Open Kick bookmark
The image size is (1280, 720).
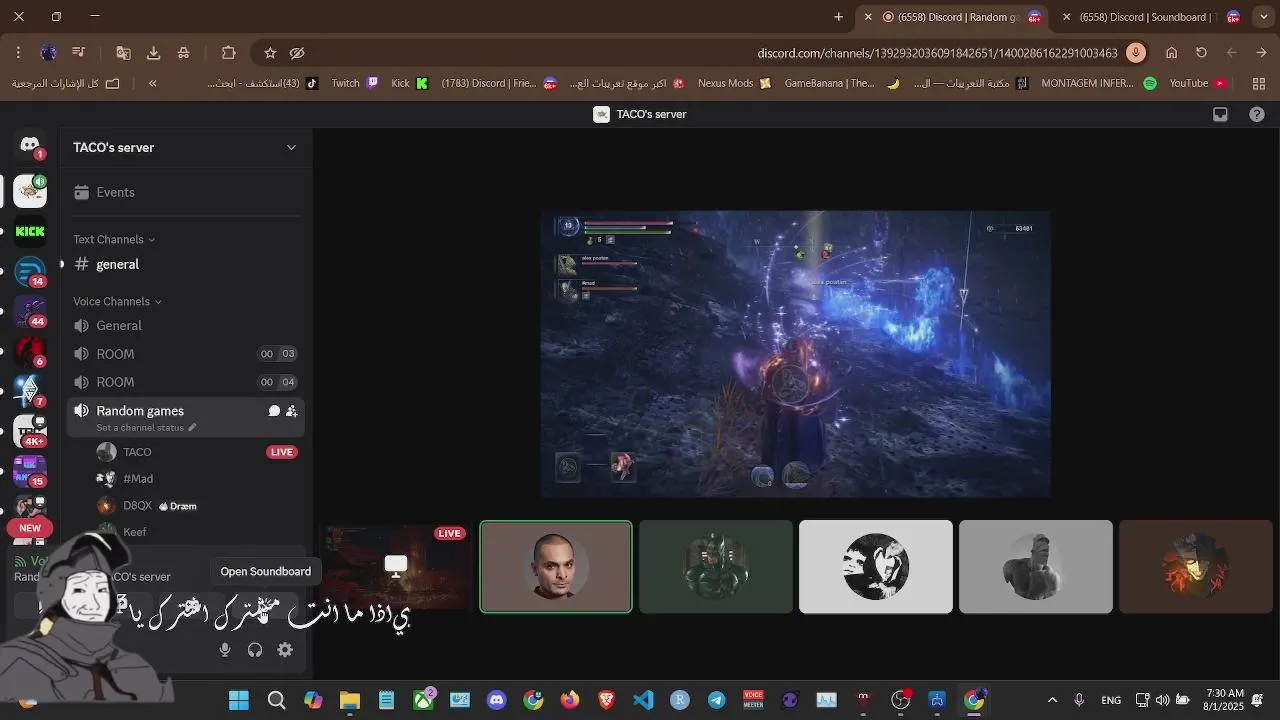(x=410, y=83)
